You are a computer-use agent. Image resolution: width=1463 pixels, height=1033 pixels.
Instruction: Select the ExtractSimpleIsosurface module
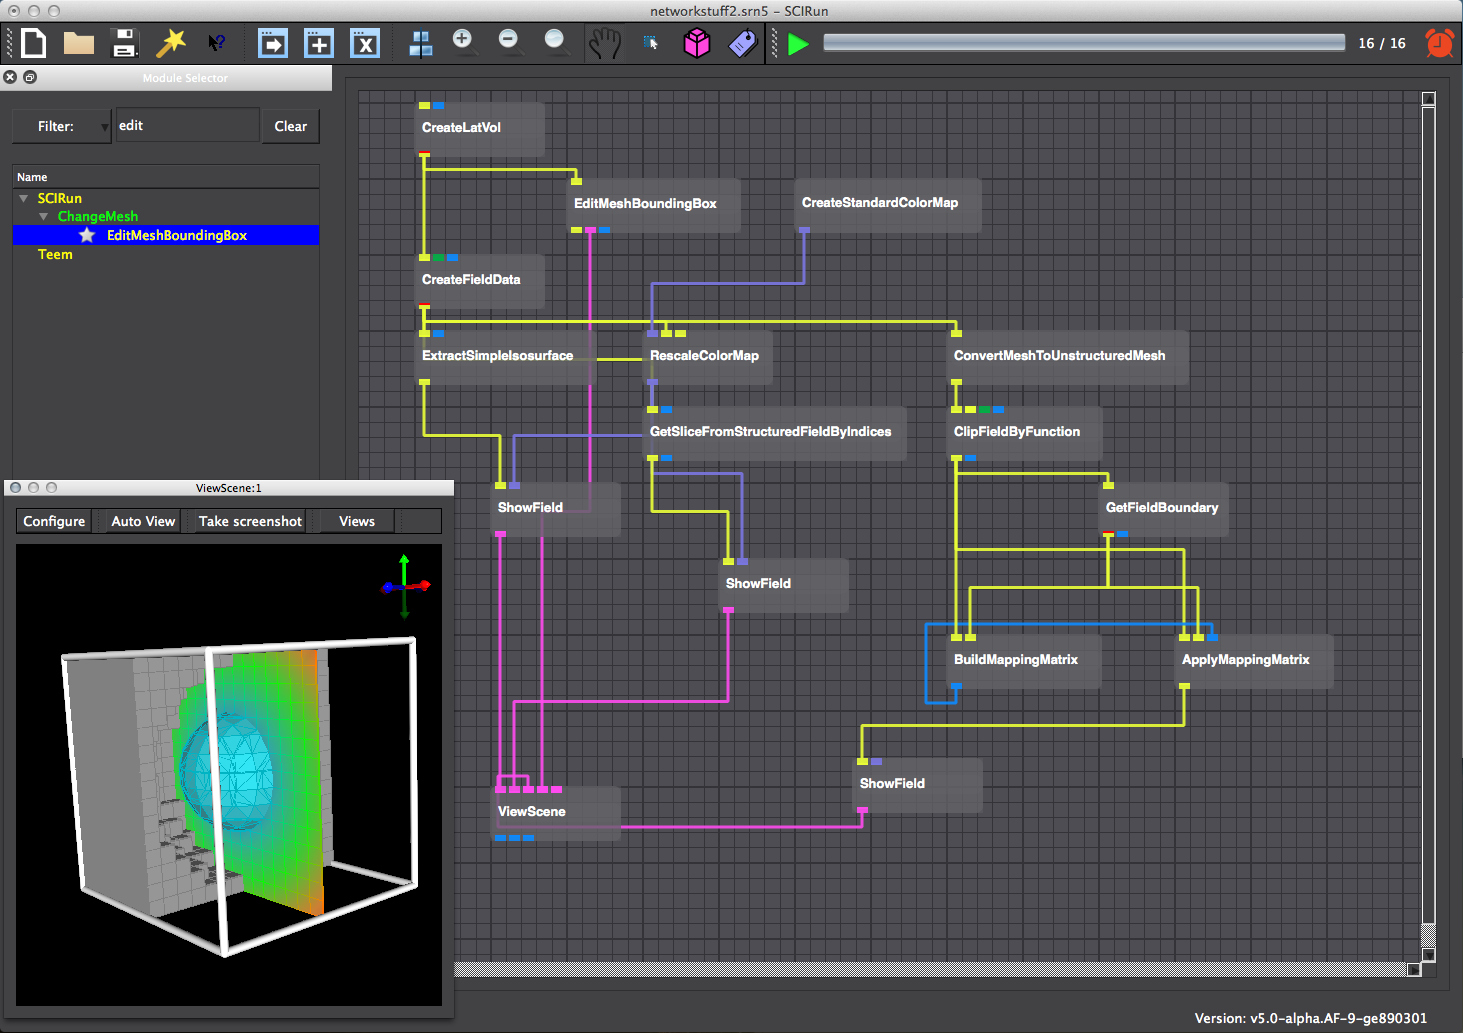pos(506,356)
